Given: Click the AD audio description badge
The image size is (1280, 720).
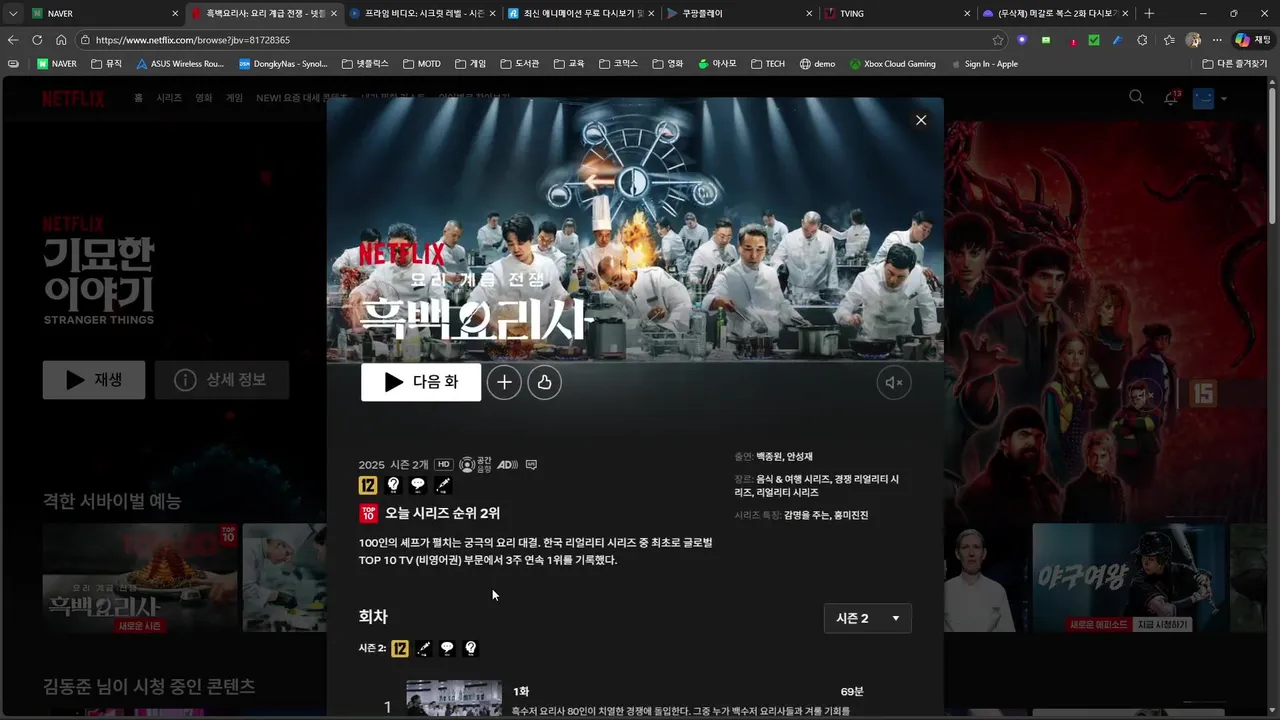Looking at the screenshot, I should (x=507, y=465).
